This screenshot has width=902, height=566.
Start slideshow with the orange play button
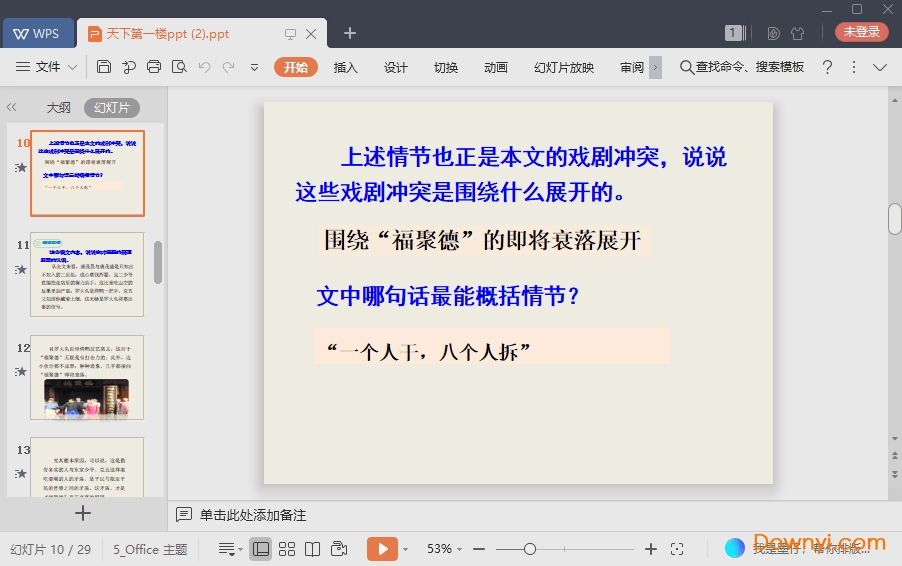tap(381, 549)
